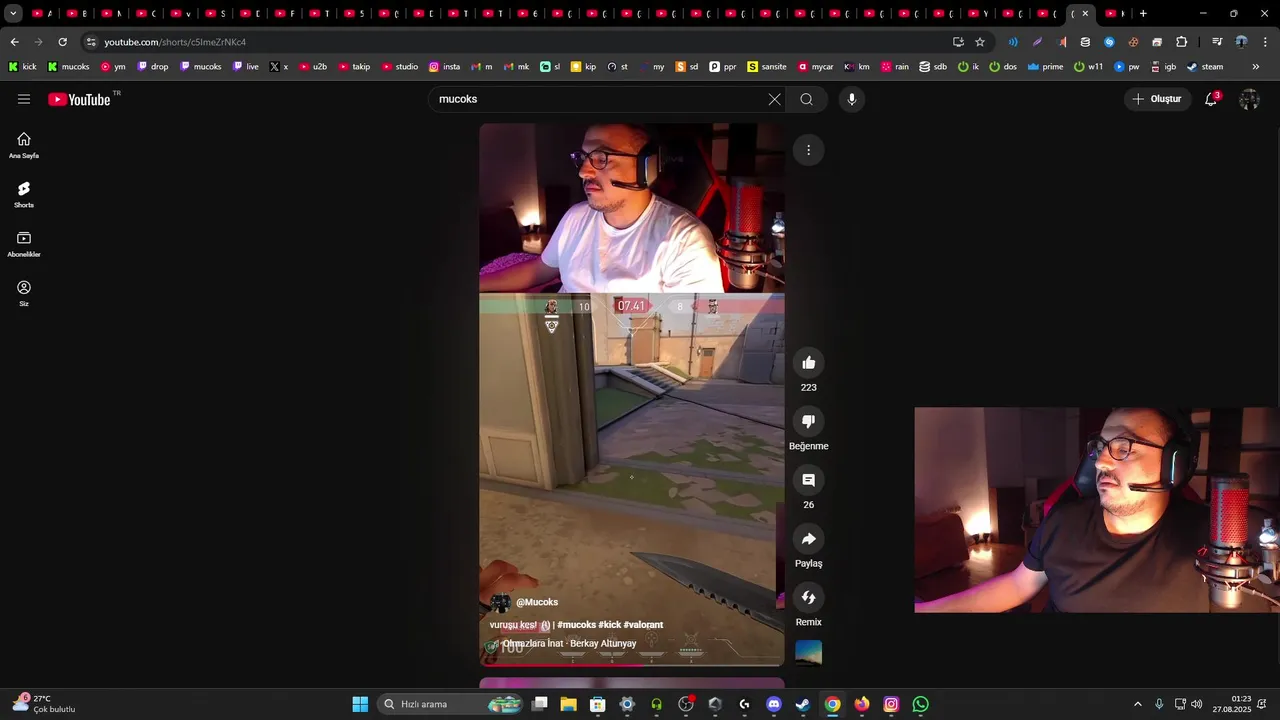Viewport: 1280px width, 720px height.
Task: Click the browser address bar URL
Action: click(175, 42)
